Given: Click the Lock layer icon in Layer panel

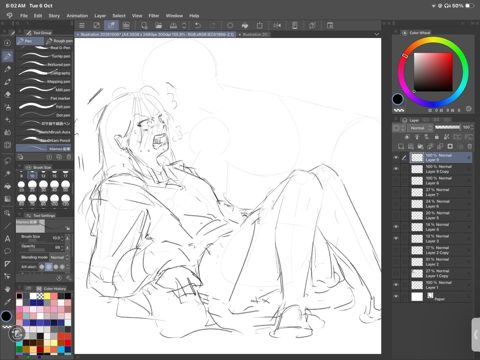Looking at the screenshot, I should pos(437,137).
